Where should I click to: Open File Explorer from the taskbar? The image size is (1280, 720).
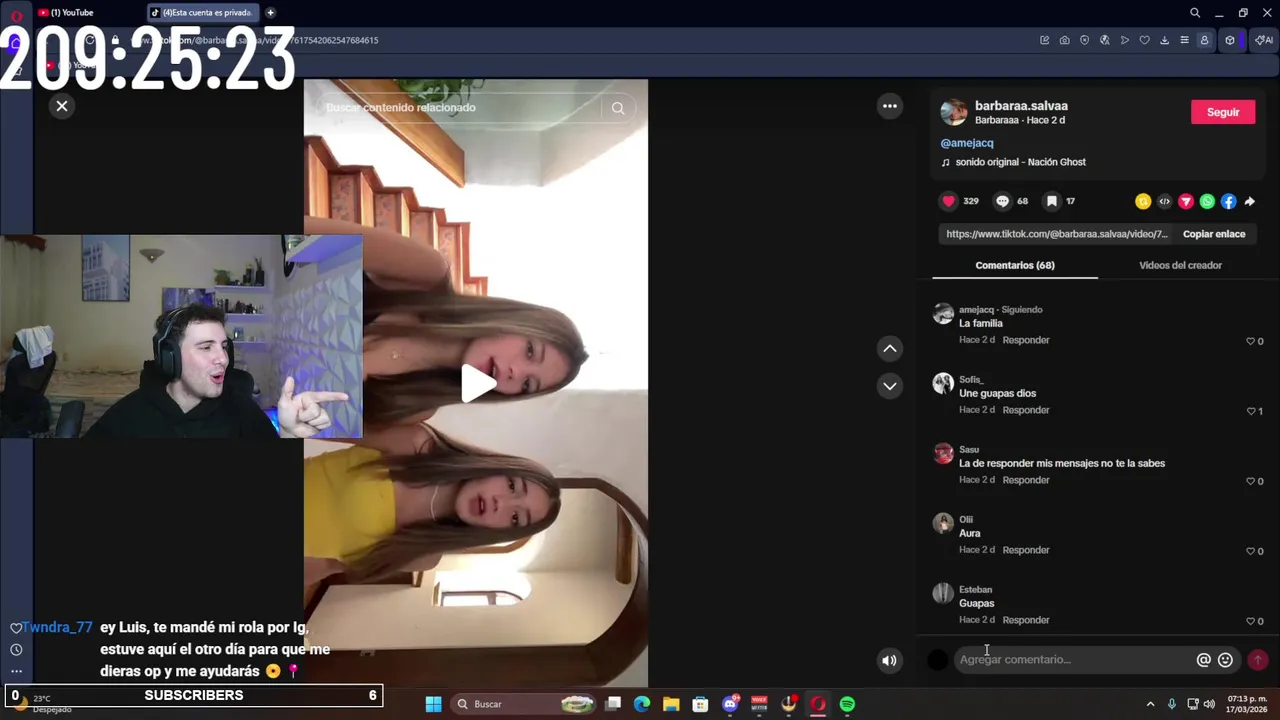(671, 704)
